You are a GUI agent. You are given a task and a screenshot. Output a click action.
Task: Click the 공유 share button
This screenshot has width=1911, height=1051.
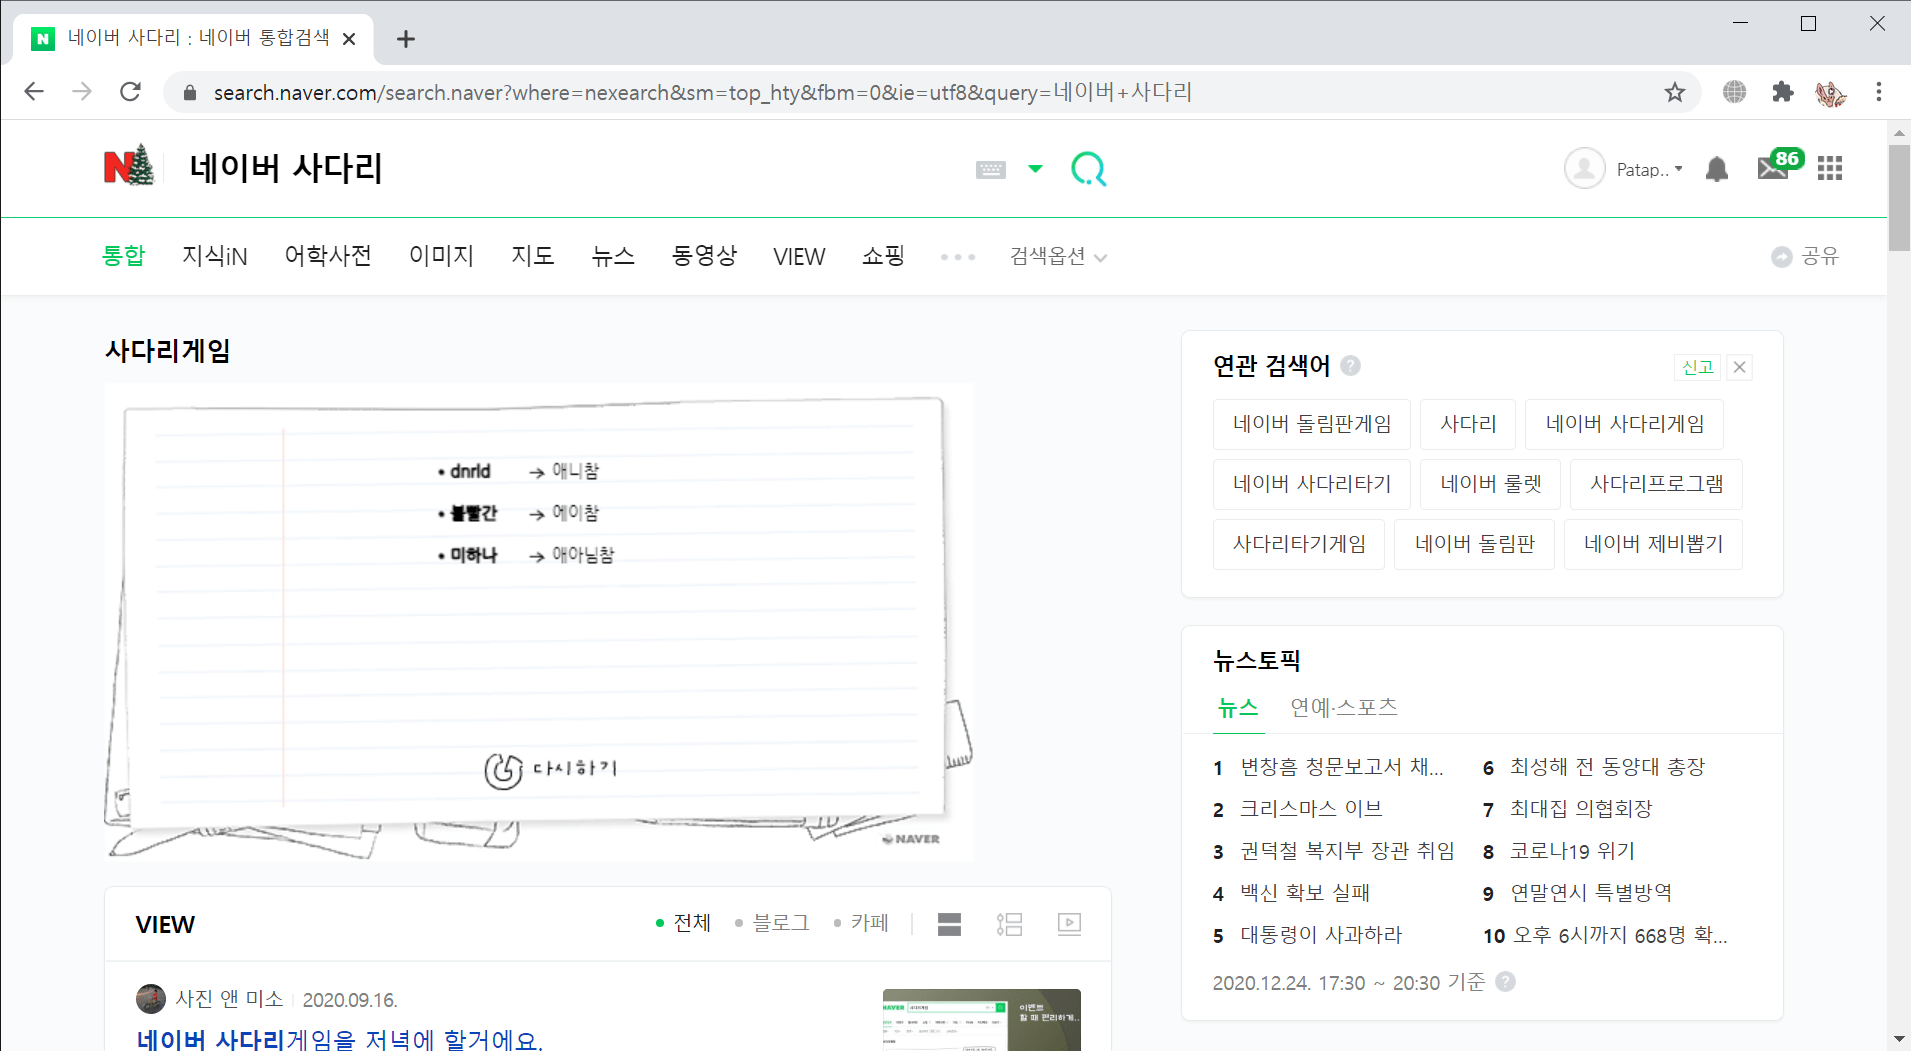coord(1805,257)
